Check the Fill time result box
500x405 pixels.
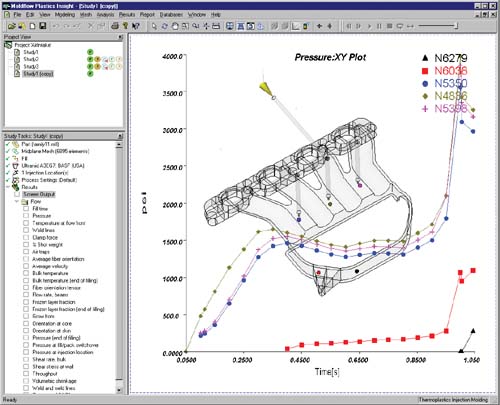pyautogui.click(x=26, y=209)
